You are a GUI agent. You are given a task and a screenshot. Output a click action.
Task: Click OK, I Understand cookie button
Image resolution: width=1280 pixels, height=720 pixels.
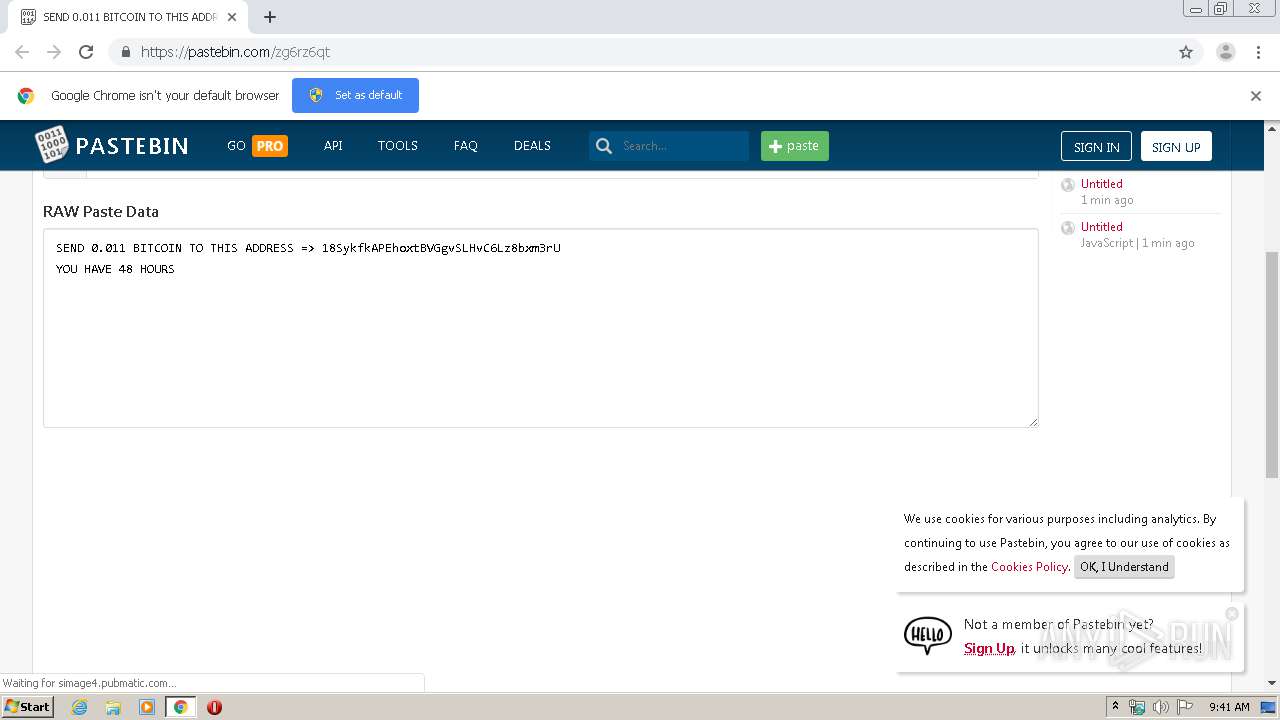click(x=1124, y=567)
